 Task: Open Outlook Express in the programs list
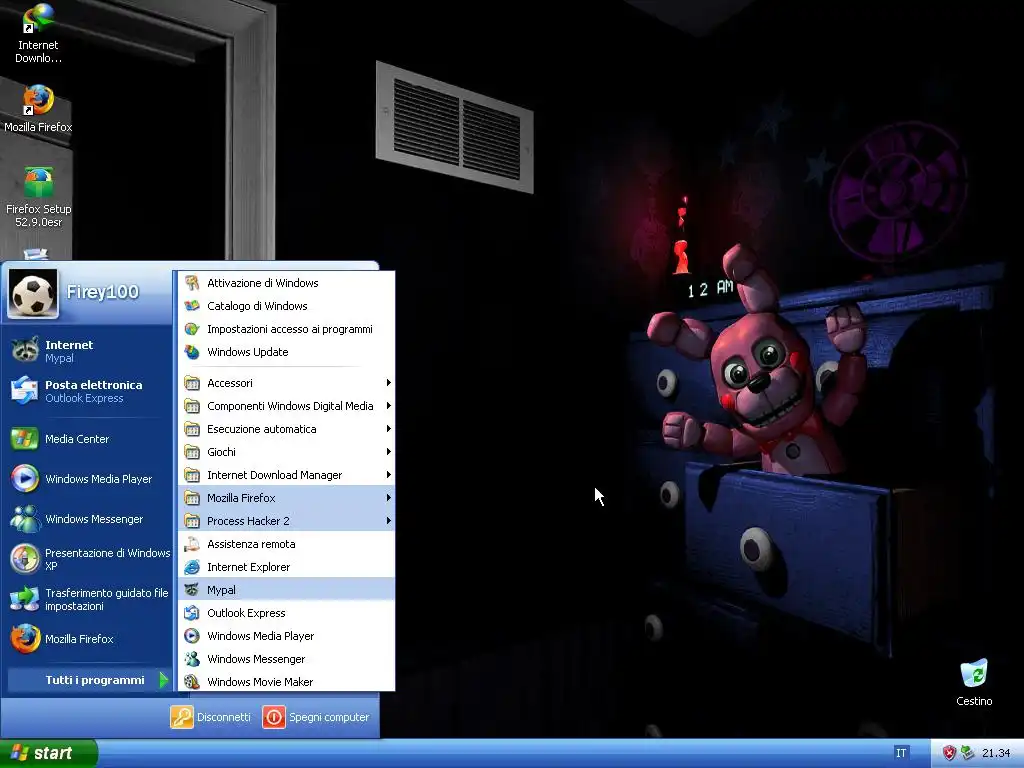click(287, 613)
